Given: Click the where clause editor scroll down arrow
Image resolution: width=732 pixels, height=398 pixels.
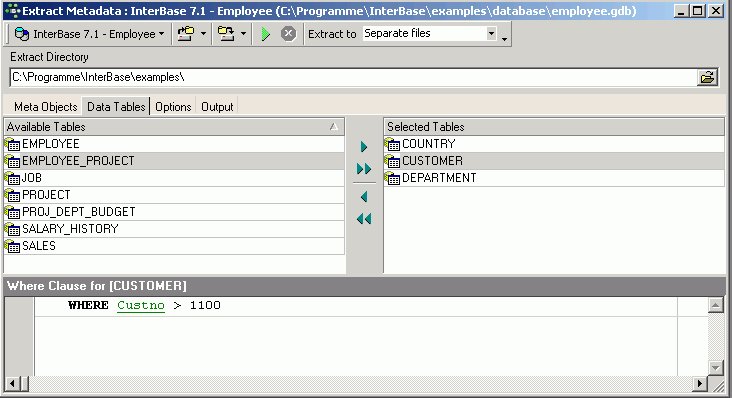Looking at the screenshot, I should 716,368.
